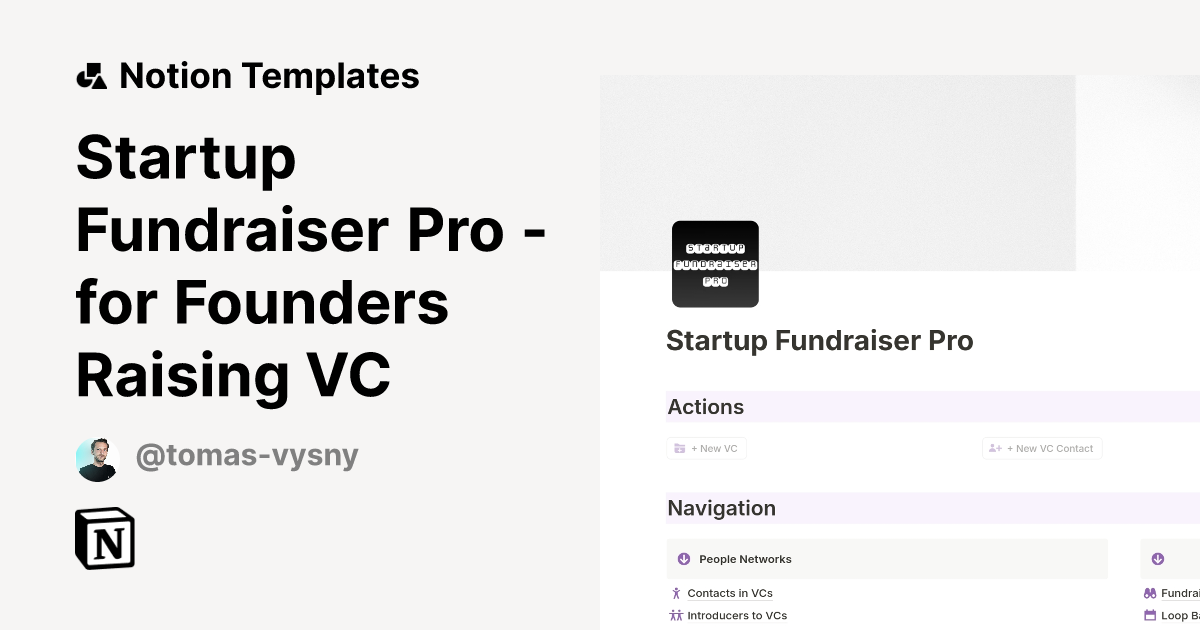
Task: Click the person-plus icon beside New VC Contact
Action: (995, 448)
